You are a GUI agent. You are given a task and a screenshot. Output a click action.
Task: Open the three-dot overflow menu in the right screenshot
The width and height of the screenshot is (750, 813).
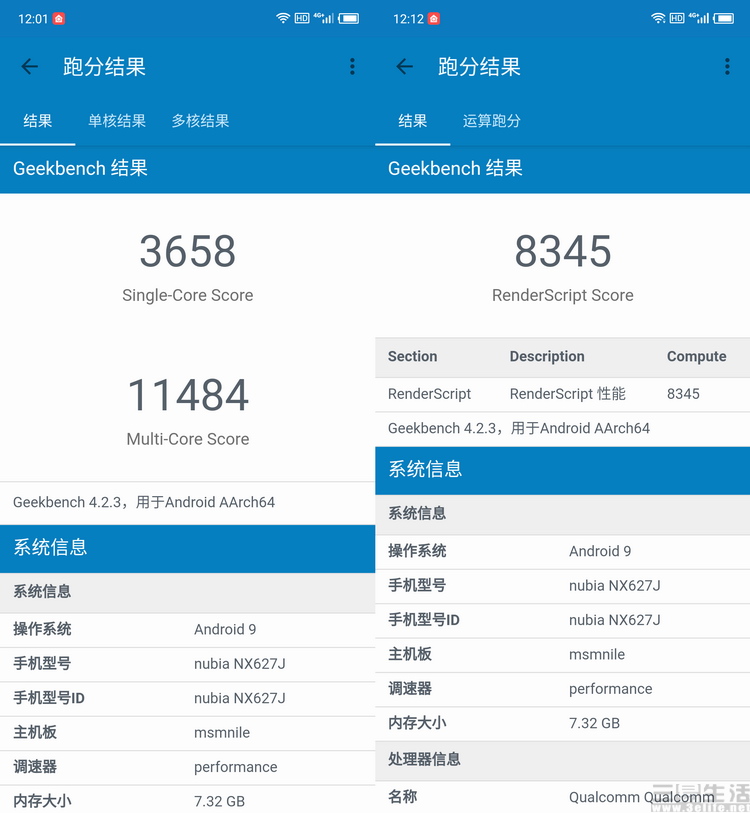click(x=727, y=66)
